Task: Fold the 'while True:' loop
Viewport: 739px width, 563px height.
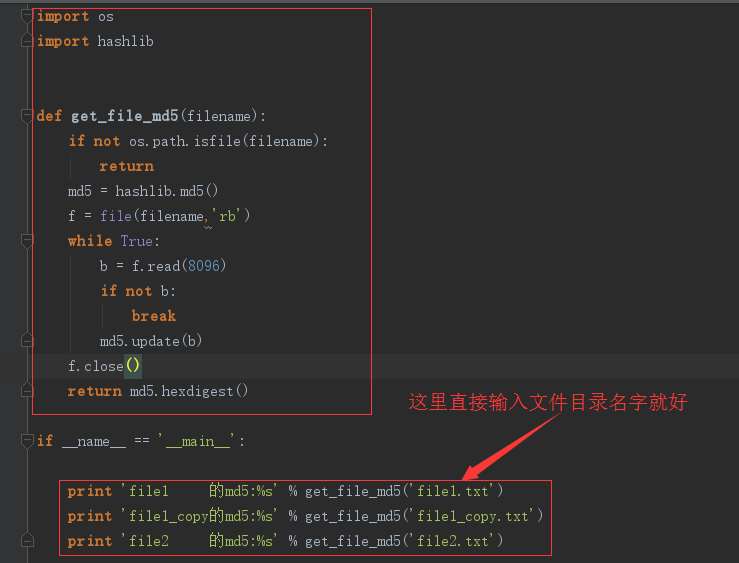Action: click(x=27, y=241)
